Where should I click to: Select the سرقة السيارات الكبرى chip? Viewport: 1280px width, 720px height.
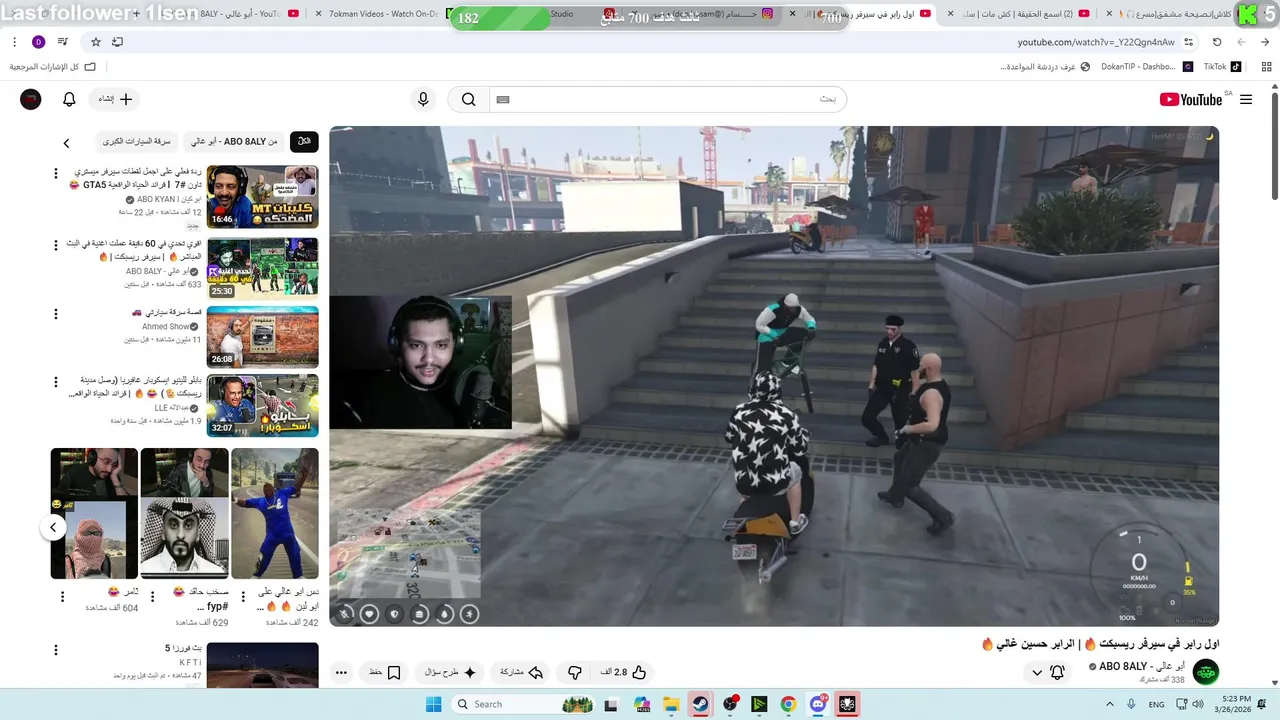[137, 142]
